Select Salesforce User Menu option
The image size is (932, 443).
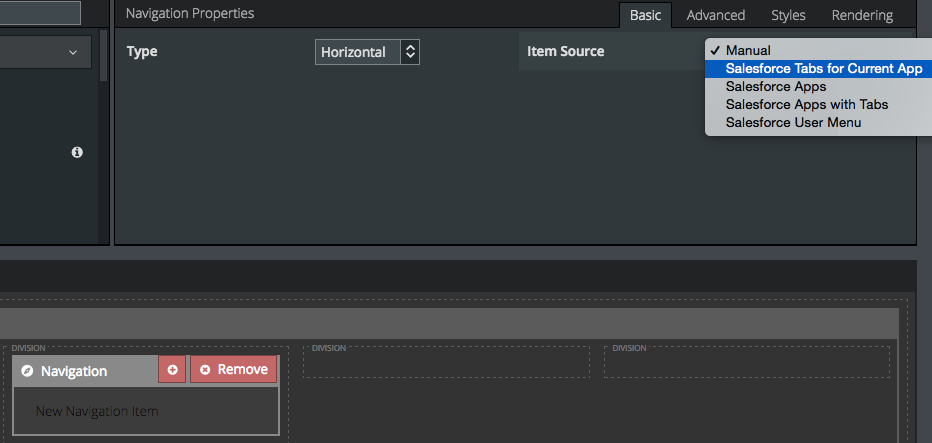793,122
